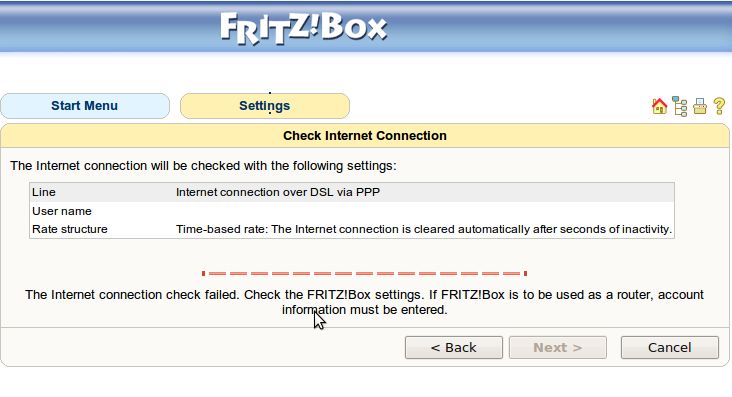Viewport: 732px width, 397px height.
Task: Click the red end marker of progress bar
Action: [526, 273]
